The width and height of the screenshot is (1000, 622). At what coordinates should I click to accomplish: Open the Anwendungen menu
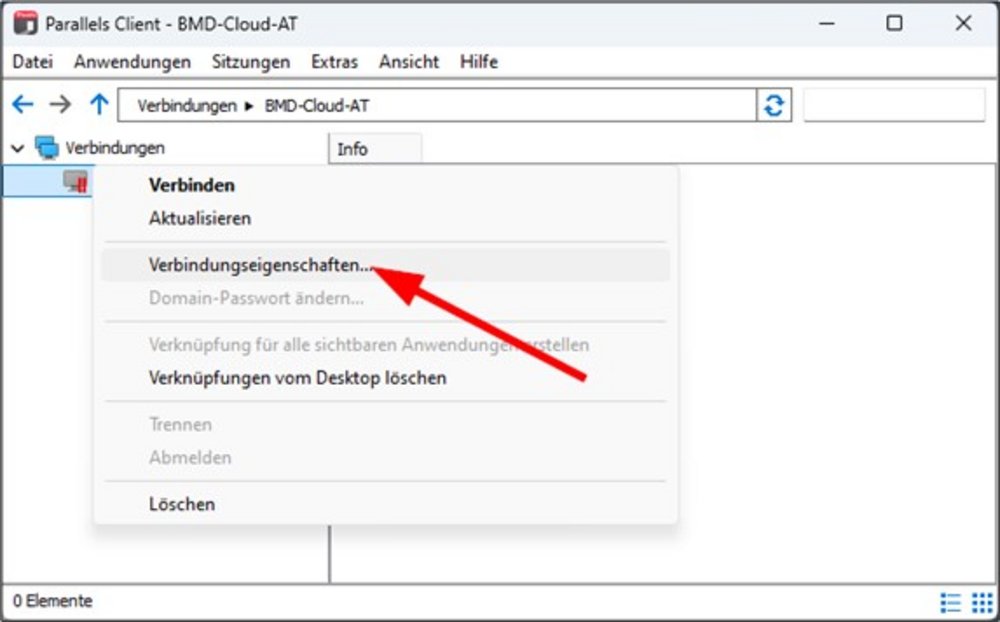132,62
